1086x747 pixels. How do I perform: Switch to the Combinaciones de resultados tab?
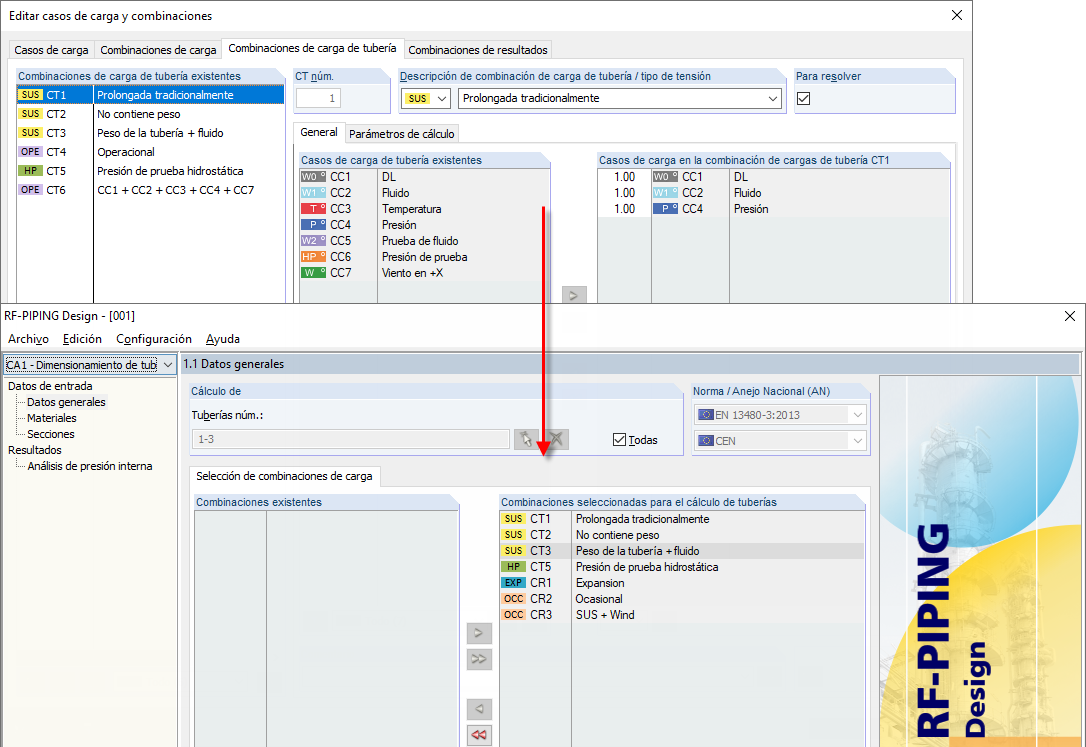(478, 50)
